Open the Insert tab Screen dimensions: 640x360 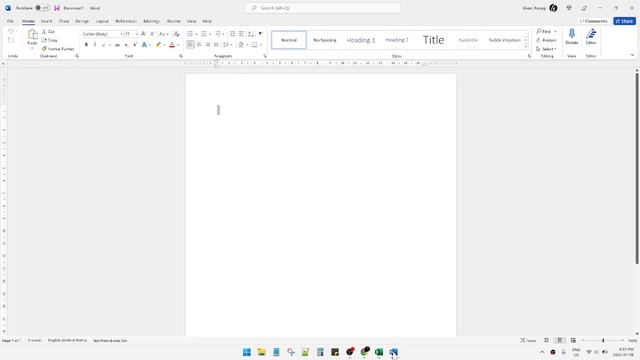tap(47, 21)
